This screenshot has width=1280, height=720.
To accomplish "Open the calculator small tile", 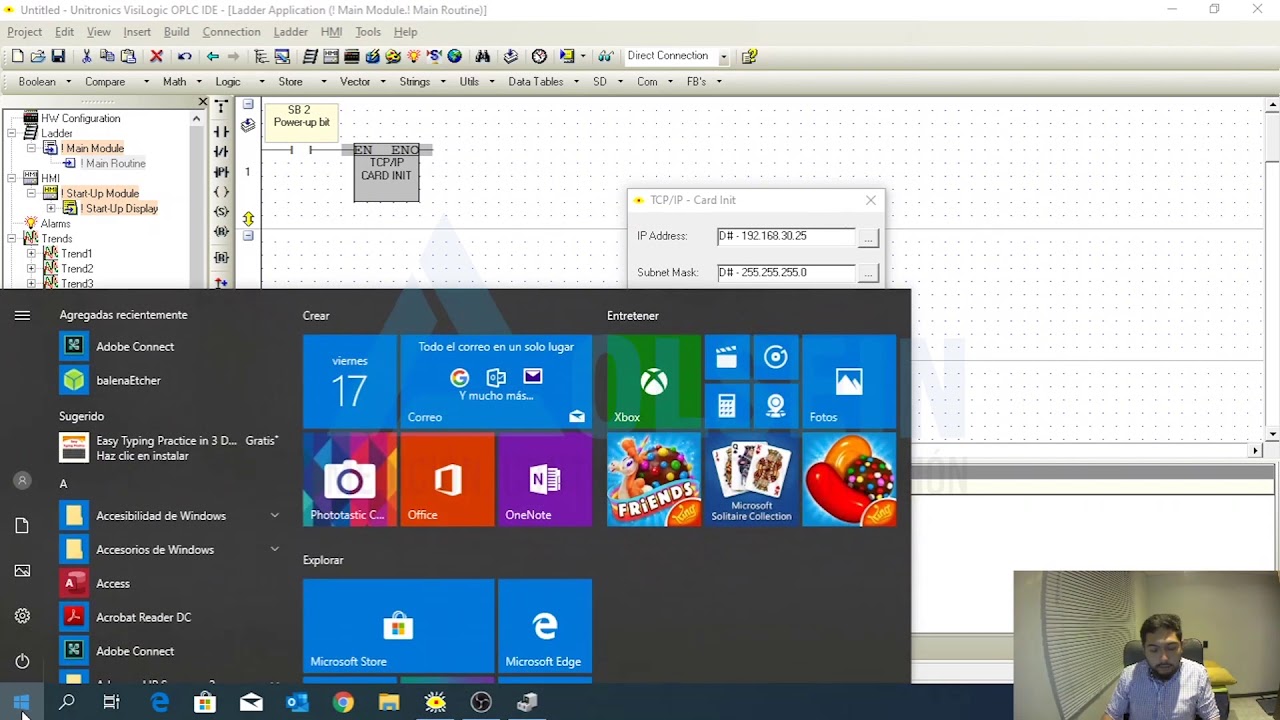I will coord(727,406).
